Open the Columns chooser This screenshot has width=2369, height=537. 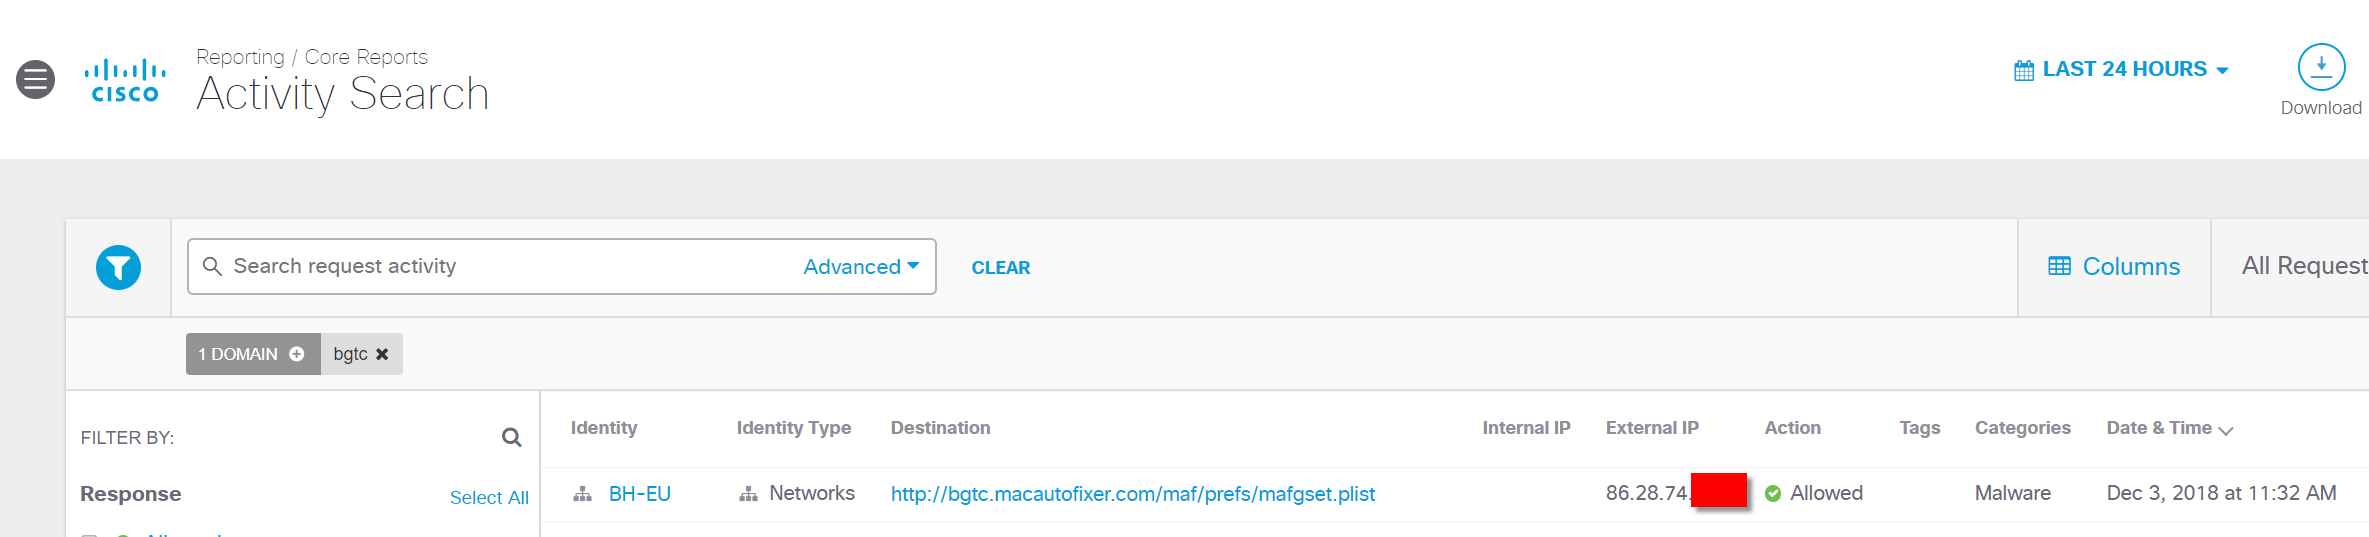point(2114,267)
